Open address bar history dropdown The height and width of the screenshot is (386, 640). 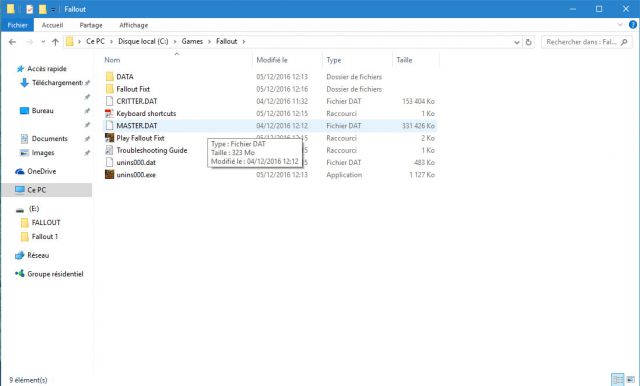[x=517, y=42]
